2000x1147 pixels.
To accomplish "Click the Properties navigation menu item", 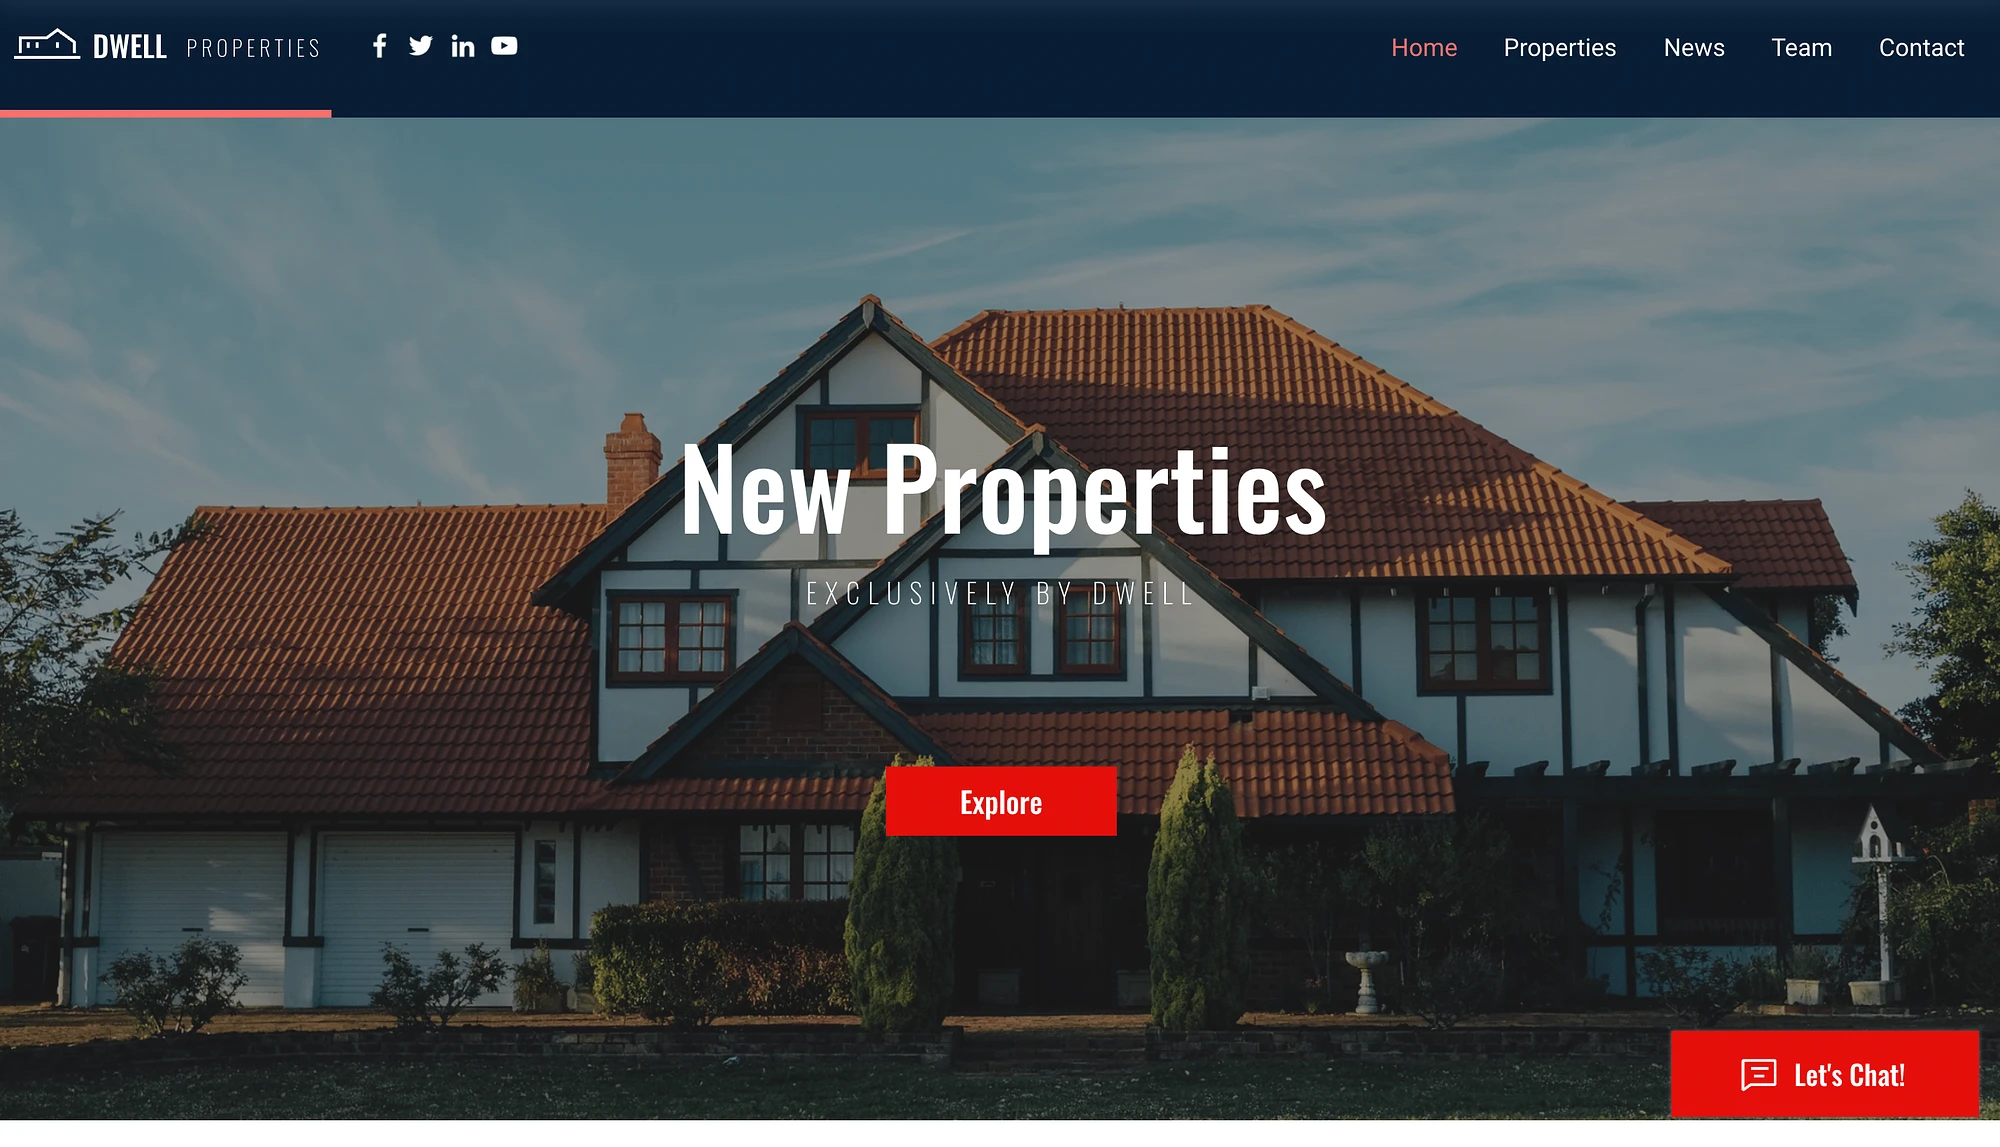I will [x=1560, y=47].
